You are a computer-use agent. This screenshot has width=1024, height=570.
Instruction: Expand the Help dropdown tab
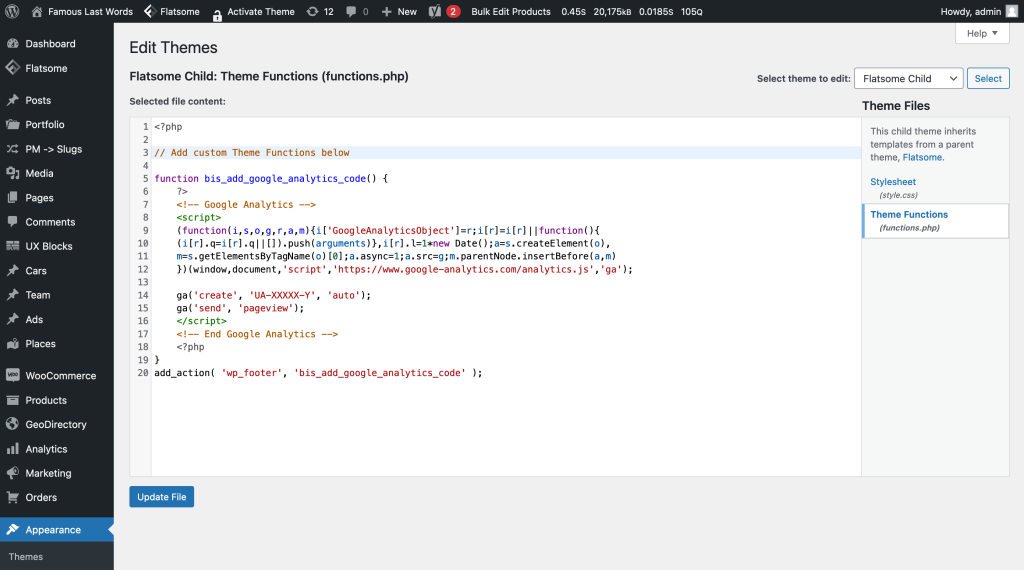[982, 33]
